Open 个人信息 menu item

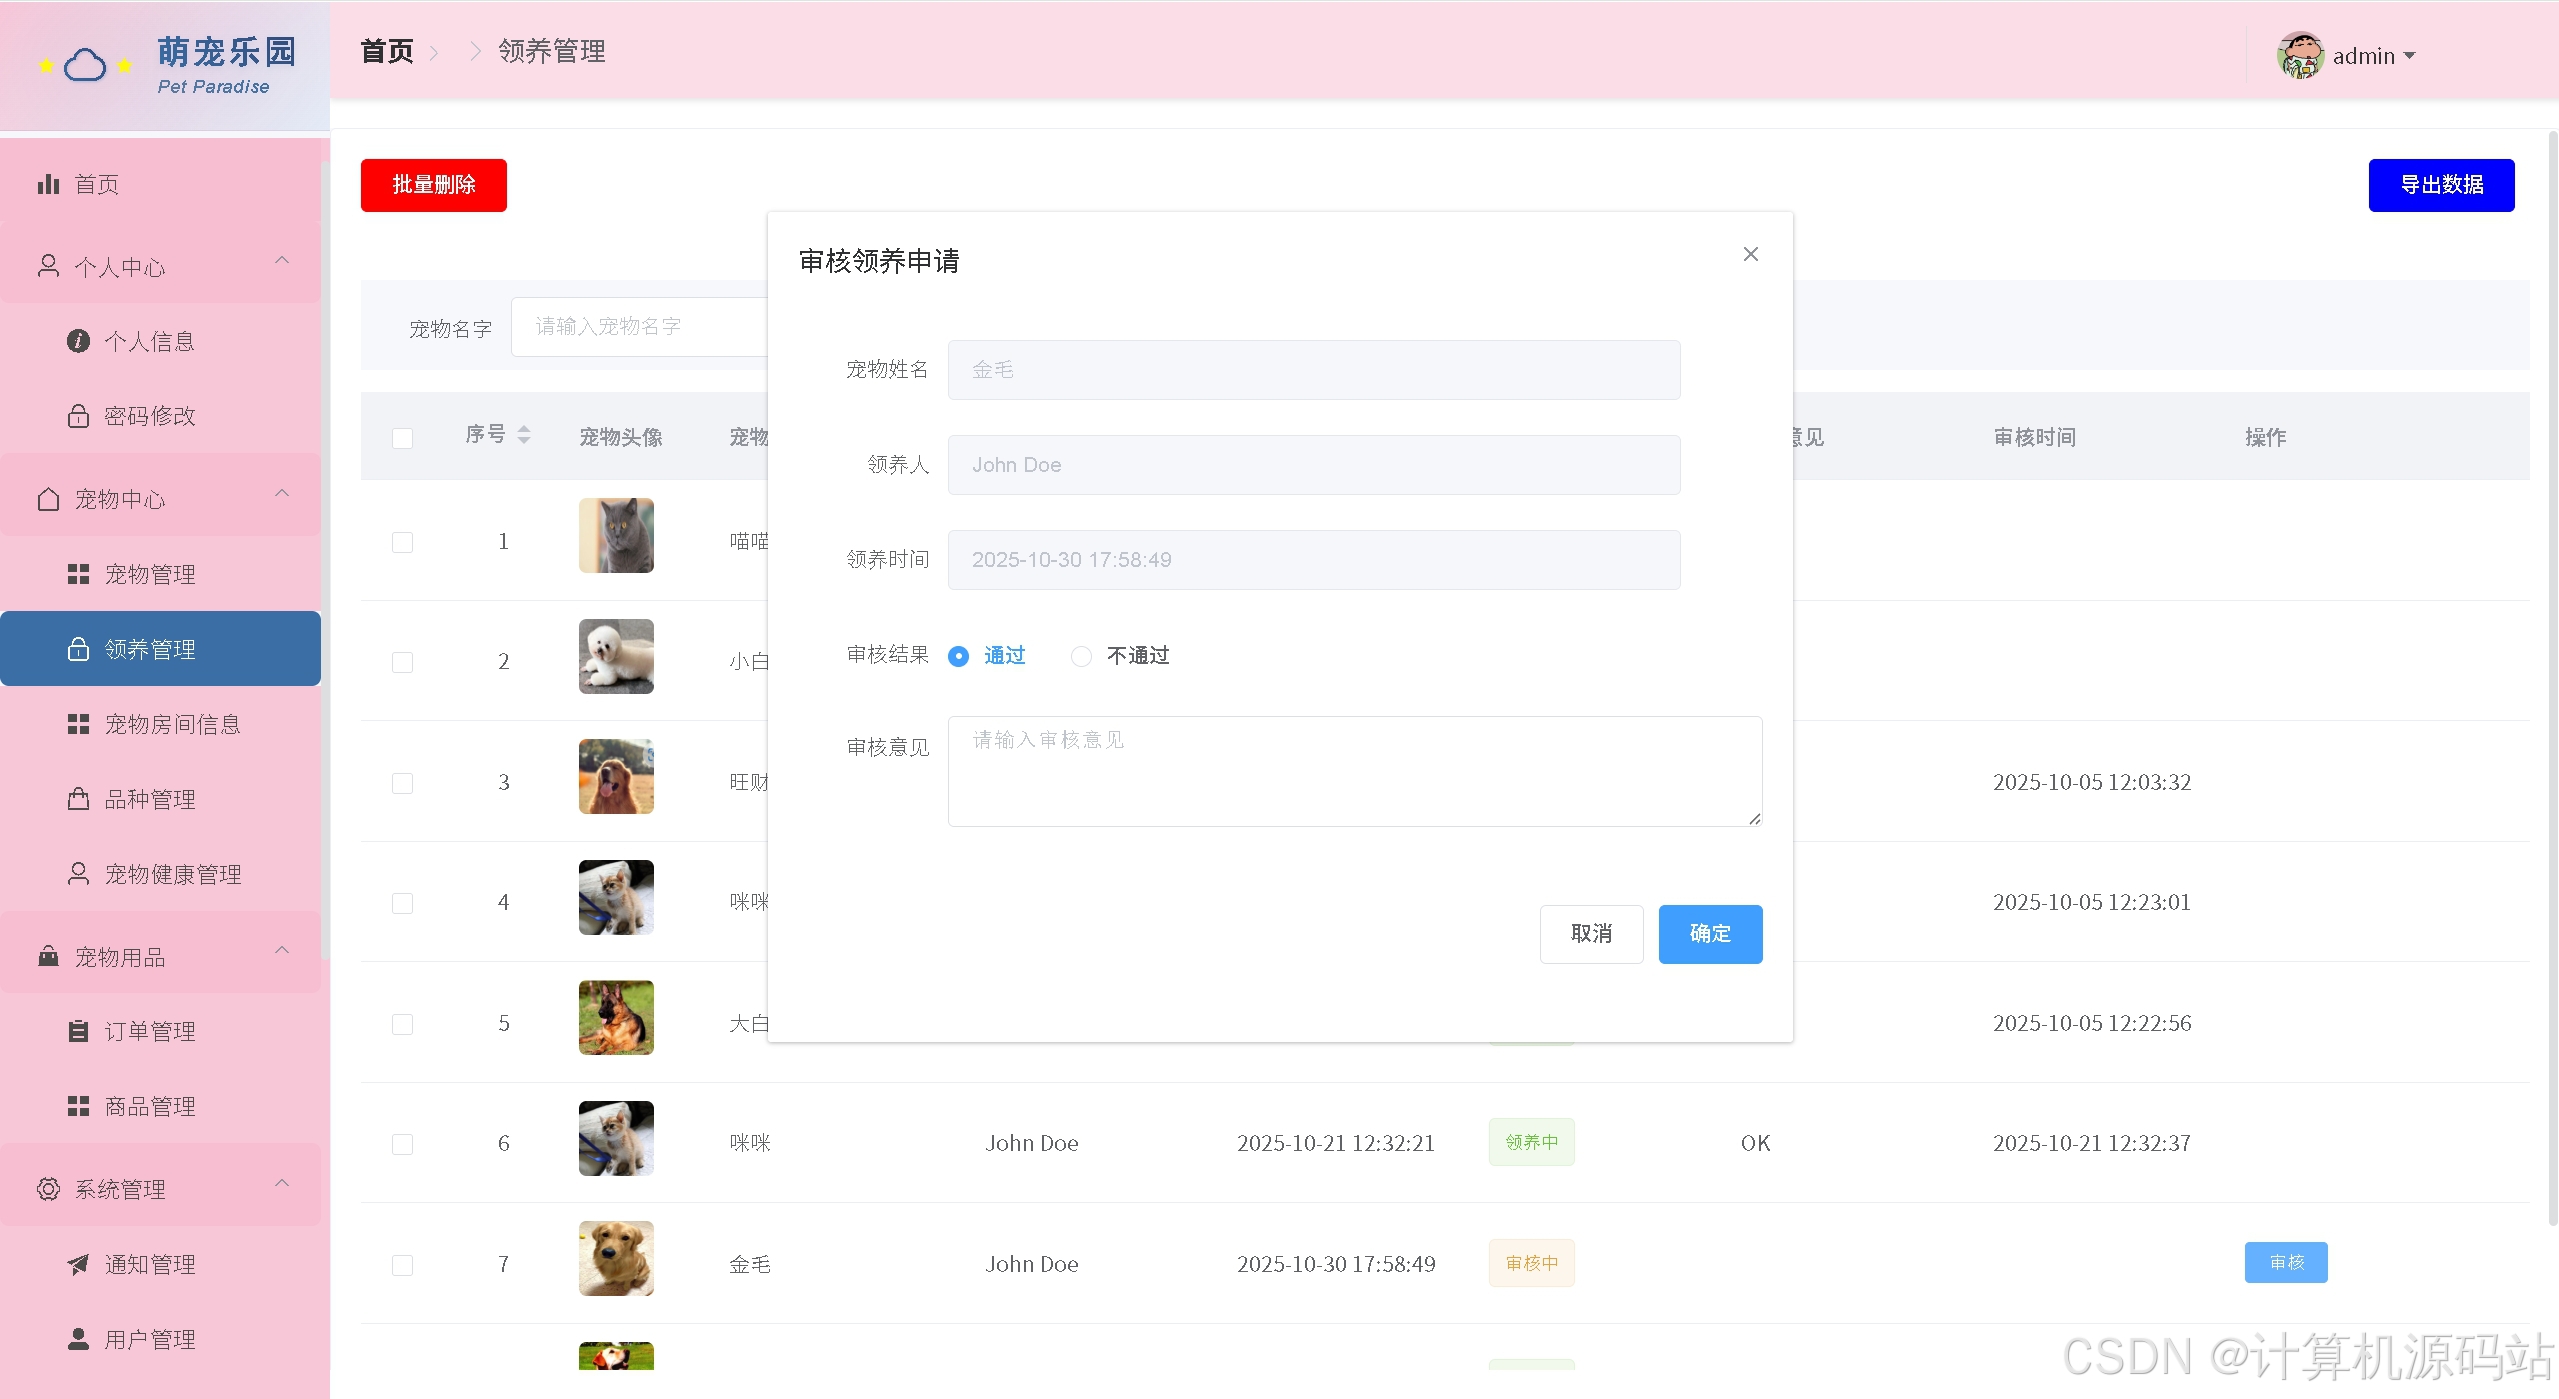point(160,341)
